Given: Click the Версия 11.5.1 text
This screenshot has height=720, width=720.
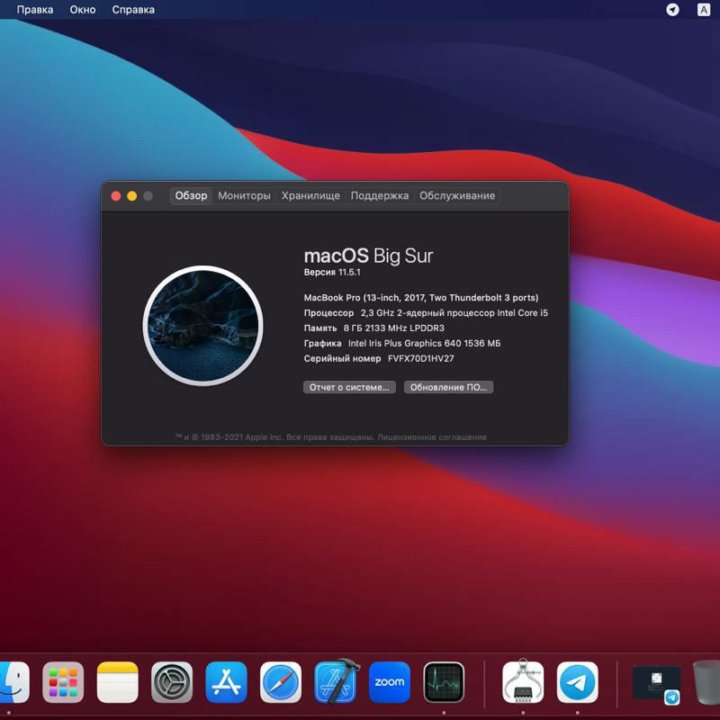Looking at the screenshot, I should click(x=332, y=272).
